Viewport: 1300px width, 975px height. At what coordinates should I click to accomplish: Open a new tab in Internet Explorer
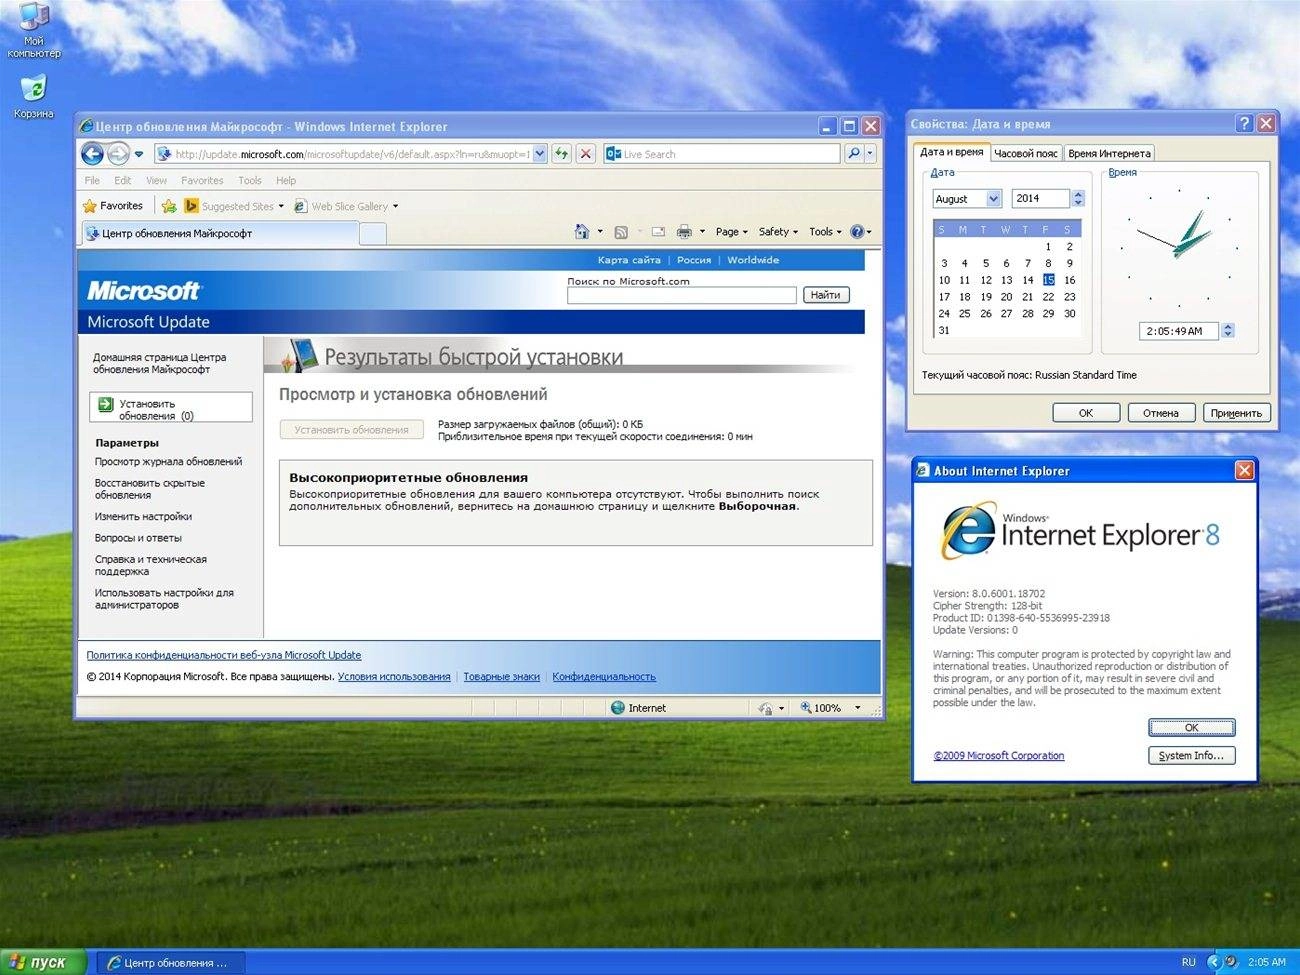pyautogui.click(x=372, y=234)
